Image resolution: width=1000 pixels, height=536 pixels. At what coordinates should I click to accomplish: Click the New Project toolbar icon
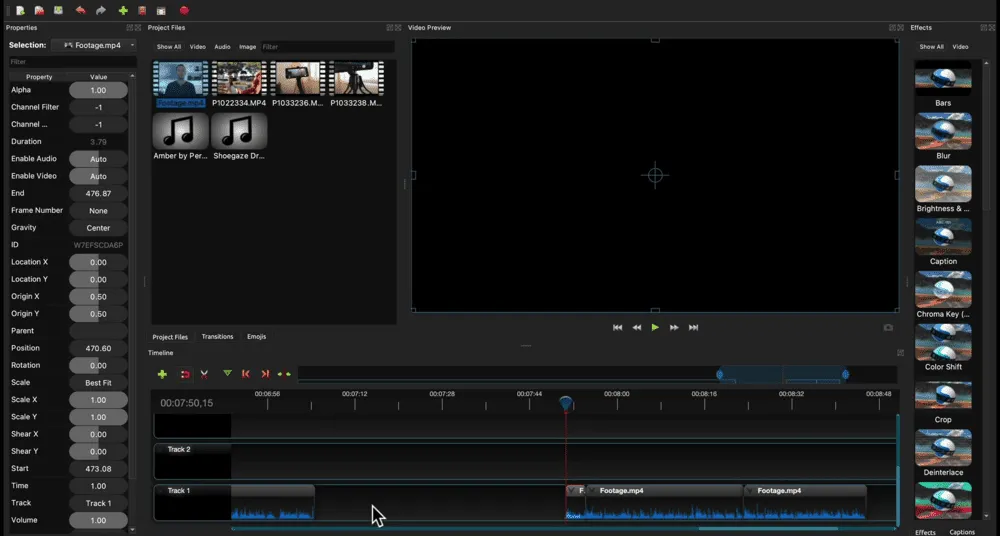click(x=20, y=10)
